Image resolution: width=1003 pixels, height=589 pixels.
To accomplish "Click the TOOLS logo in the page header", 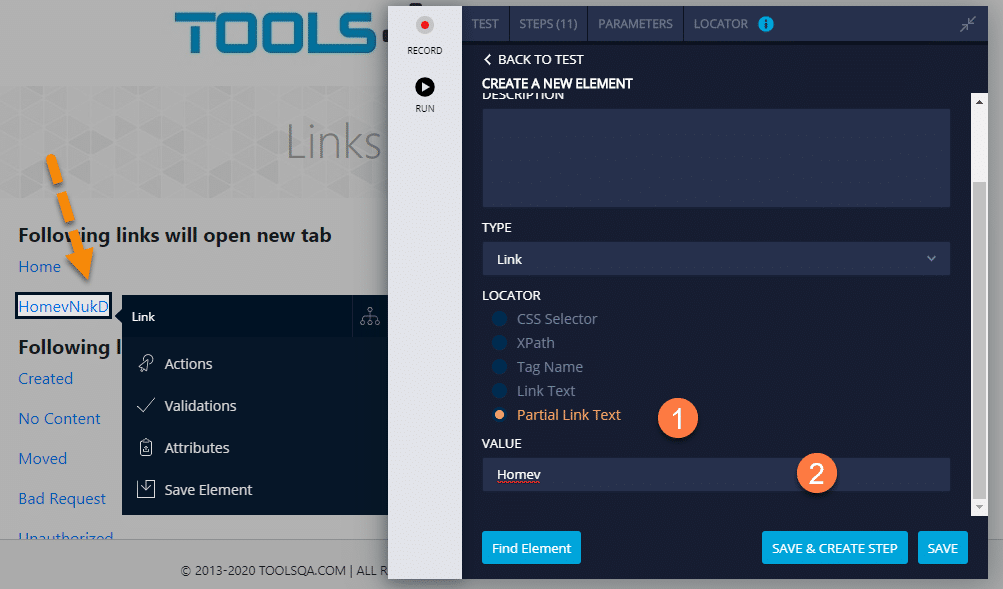I will pos(276,32).
